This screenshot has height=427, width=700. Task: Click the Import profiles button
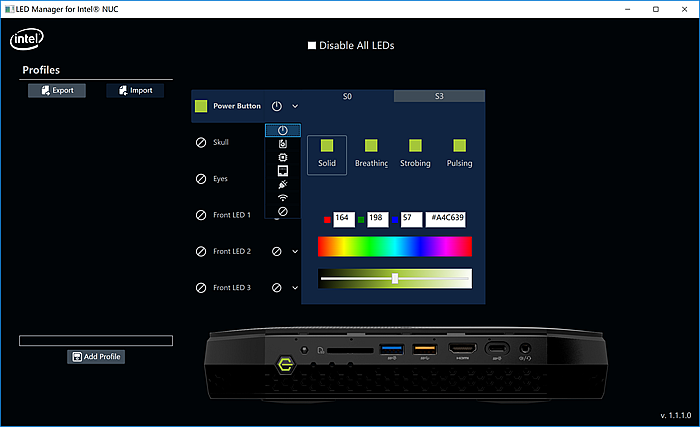[x=135, y=91]
